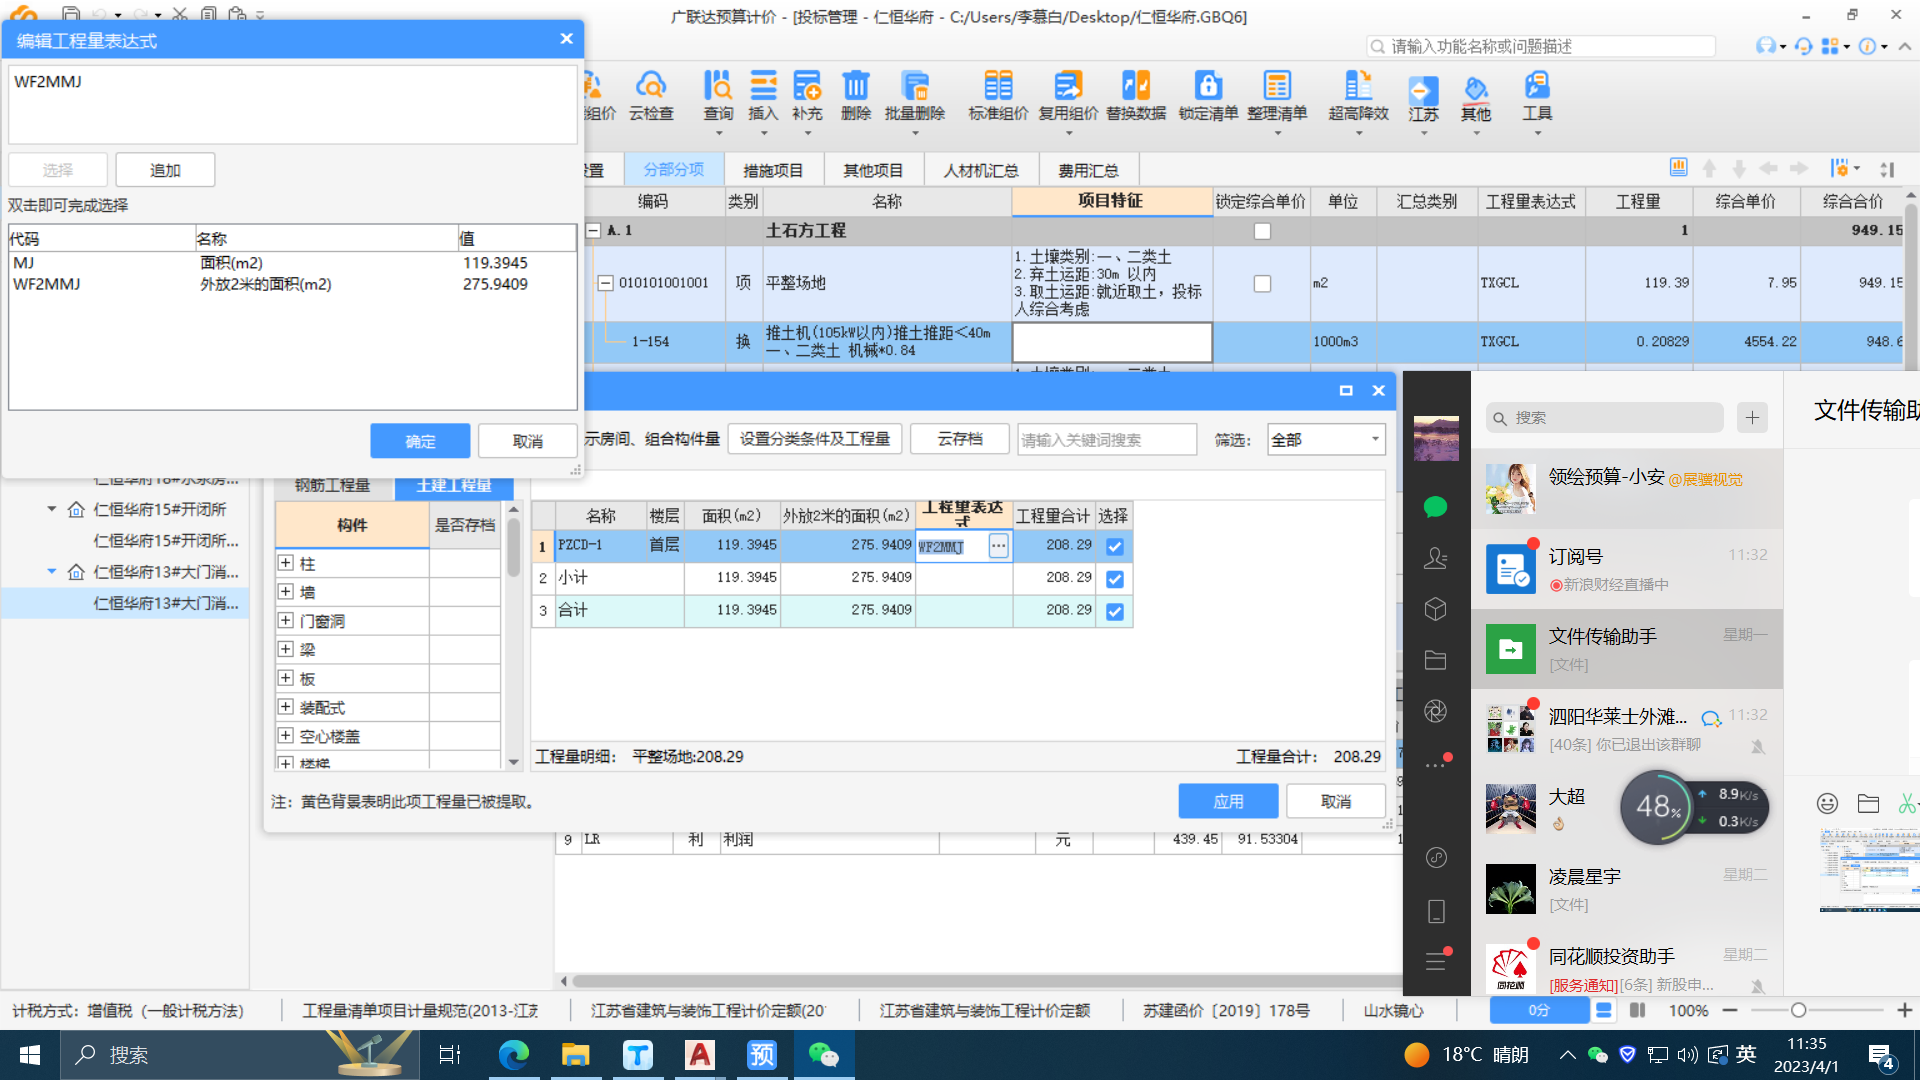1920x1080 pixels.
Task: Open the 云检查 cloud check tool
Action: [651, 96]
